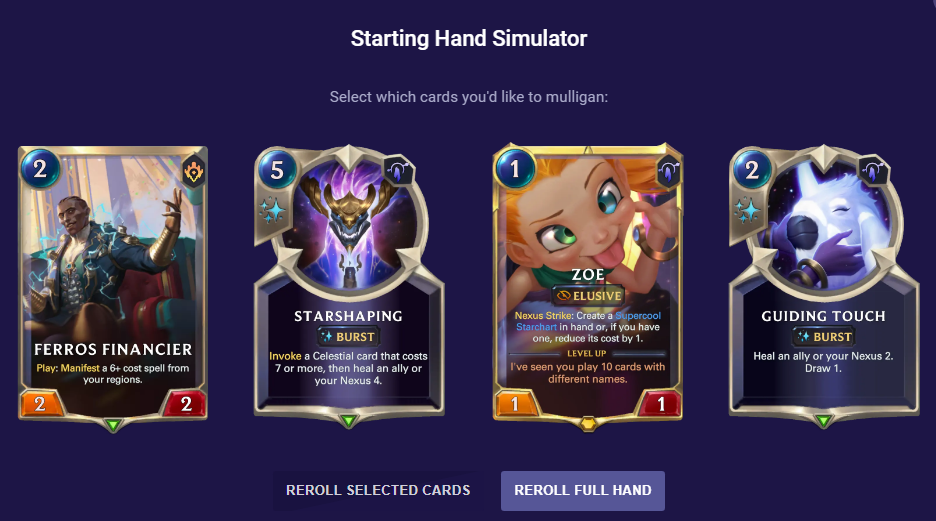This screenshot has width=936, height=521.
Task: Click the Piltover & Zaun region icon on Ferros Financier
Action: pyautogui.click(x=194, y=172)
